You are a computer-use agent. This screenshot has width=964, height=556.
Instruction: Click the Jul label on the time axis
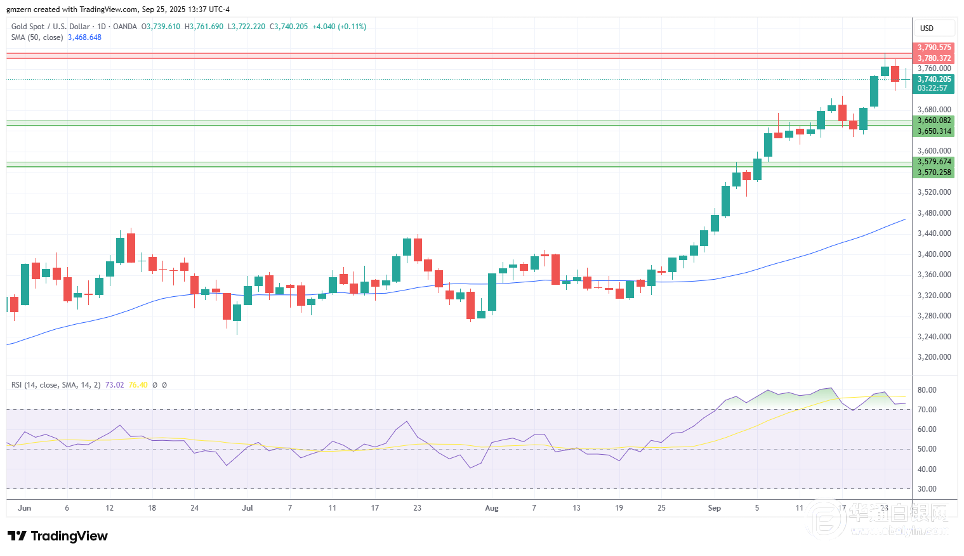(x=246, y=508)
